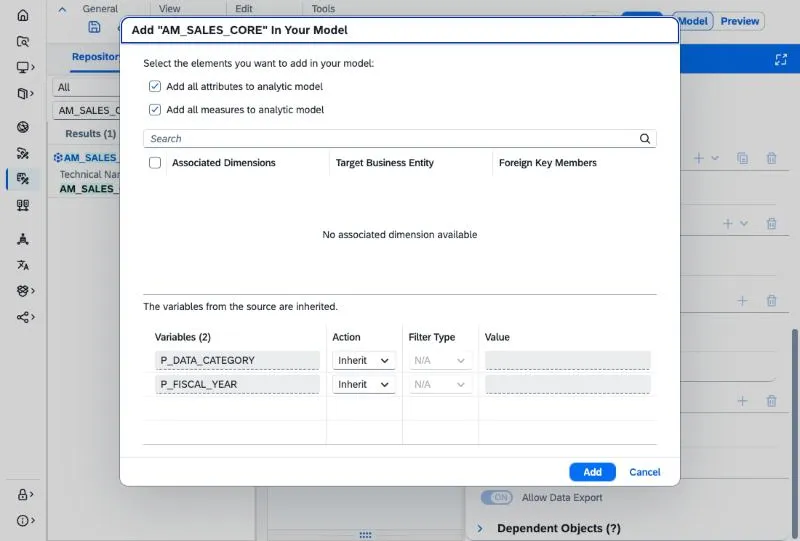800x541 pixels.
Task: Open the General menu
Action: tap(100, 9)
